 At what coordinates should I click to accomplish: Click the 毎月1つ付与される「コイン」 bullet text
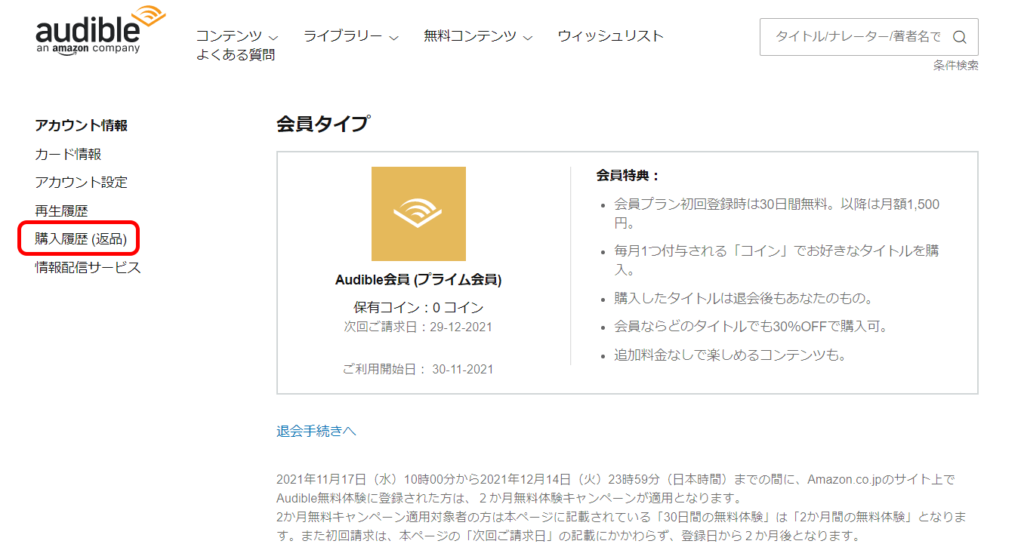pyautogui.click(x=776, y=260)
